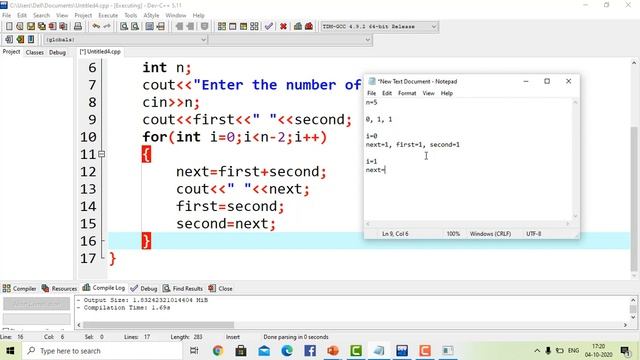Screen dimensions: 640x360
Task: Open the AStyle menu in Dev-C++
Action: (x=151, y=15)
